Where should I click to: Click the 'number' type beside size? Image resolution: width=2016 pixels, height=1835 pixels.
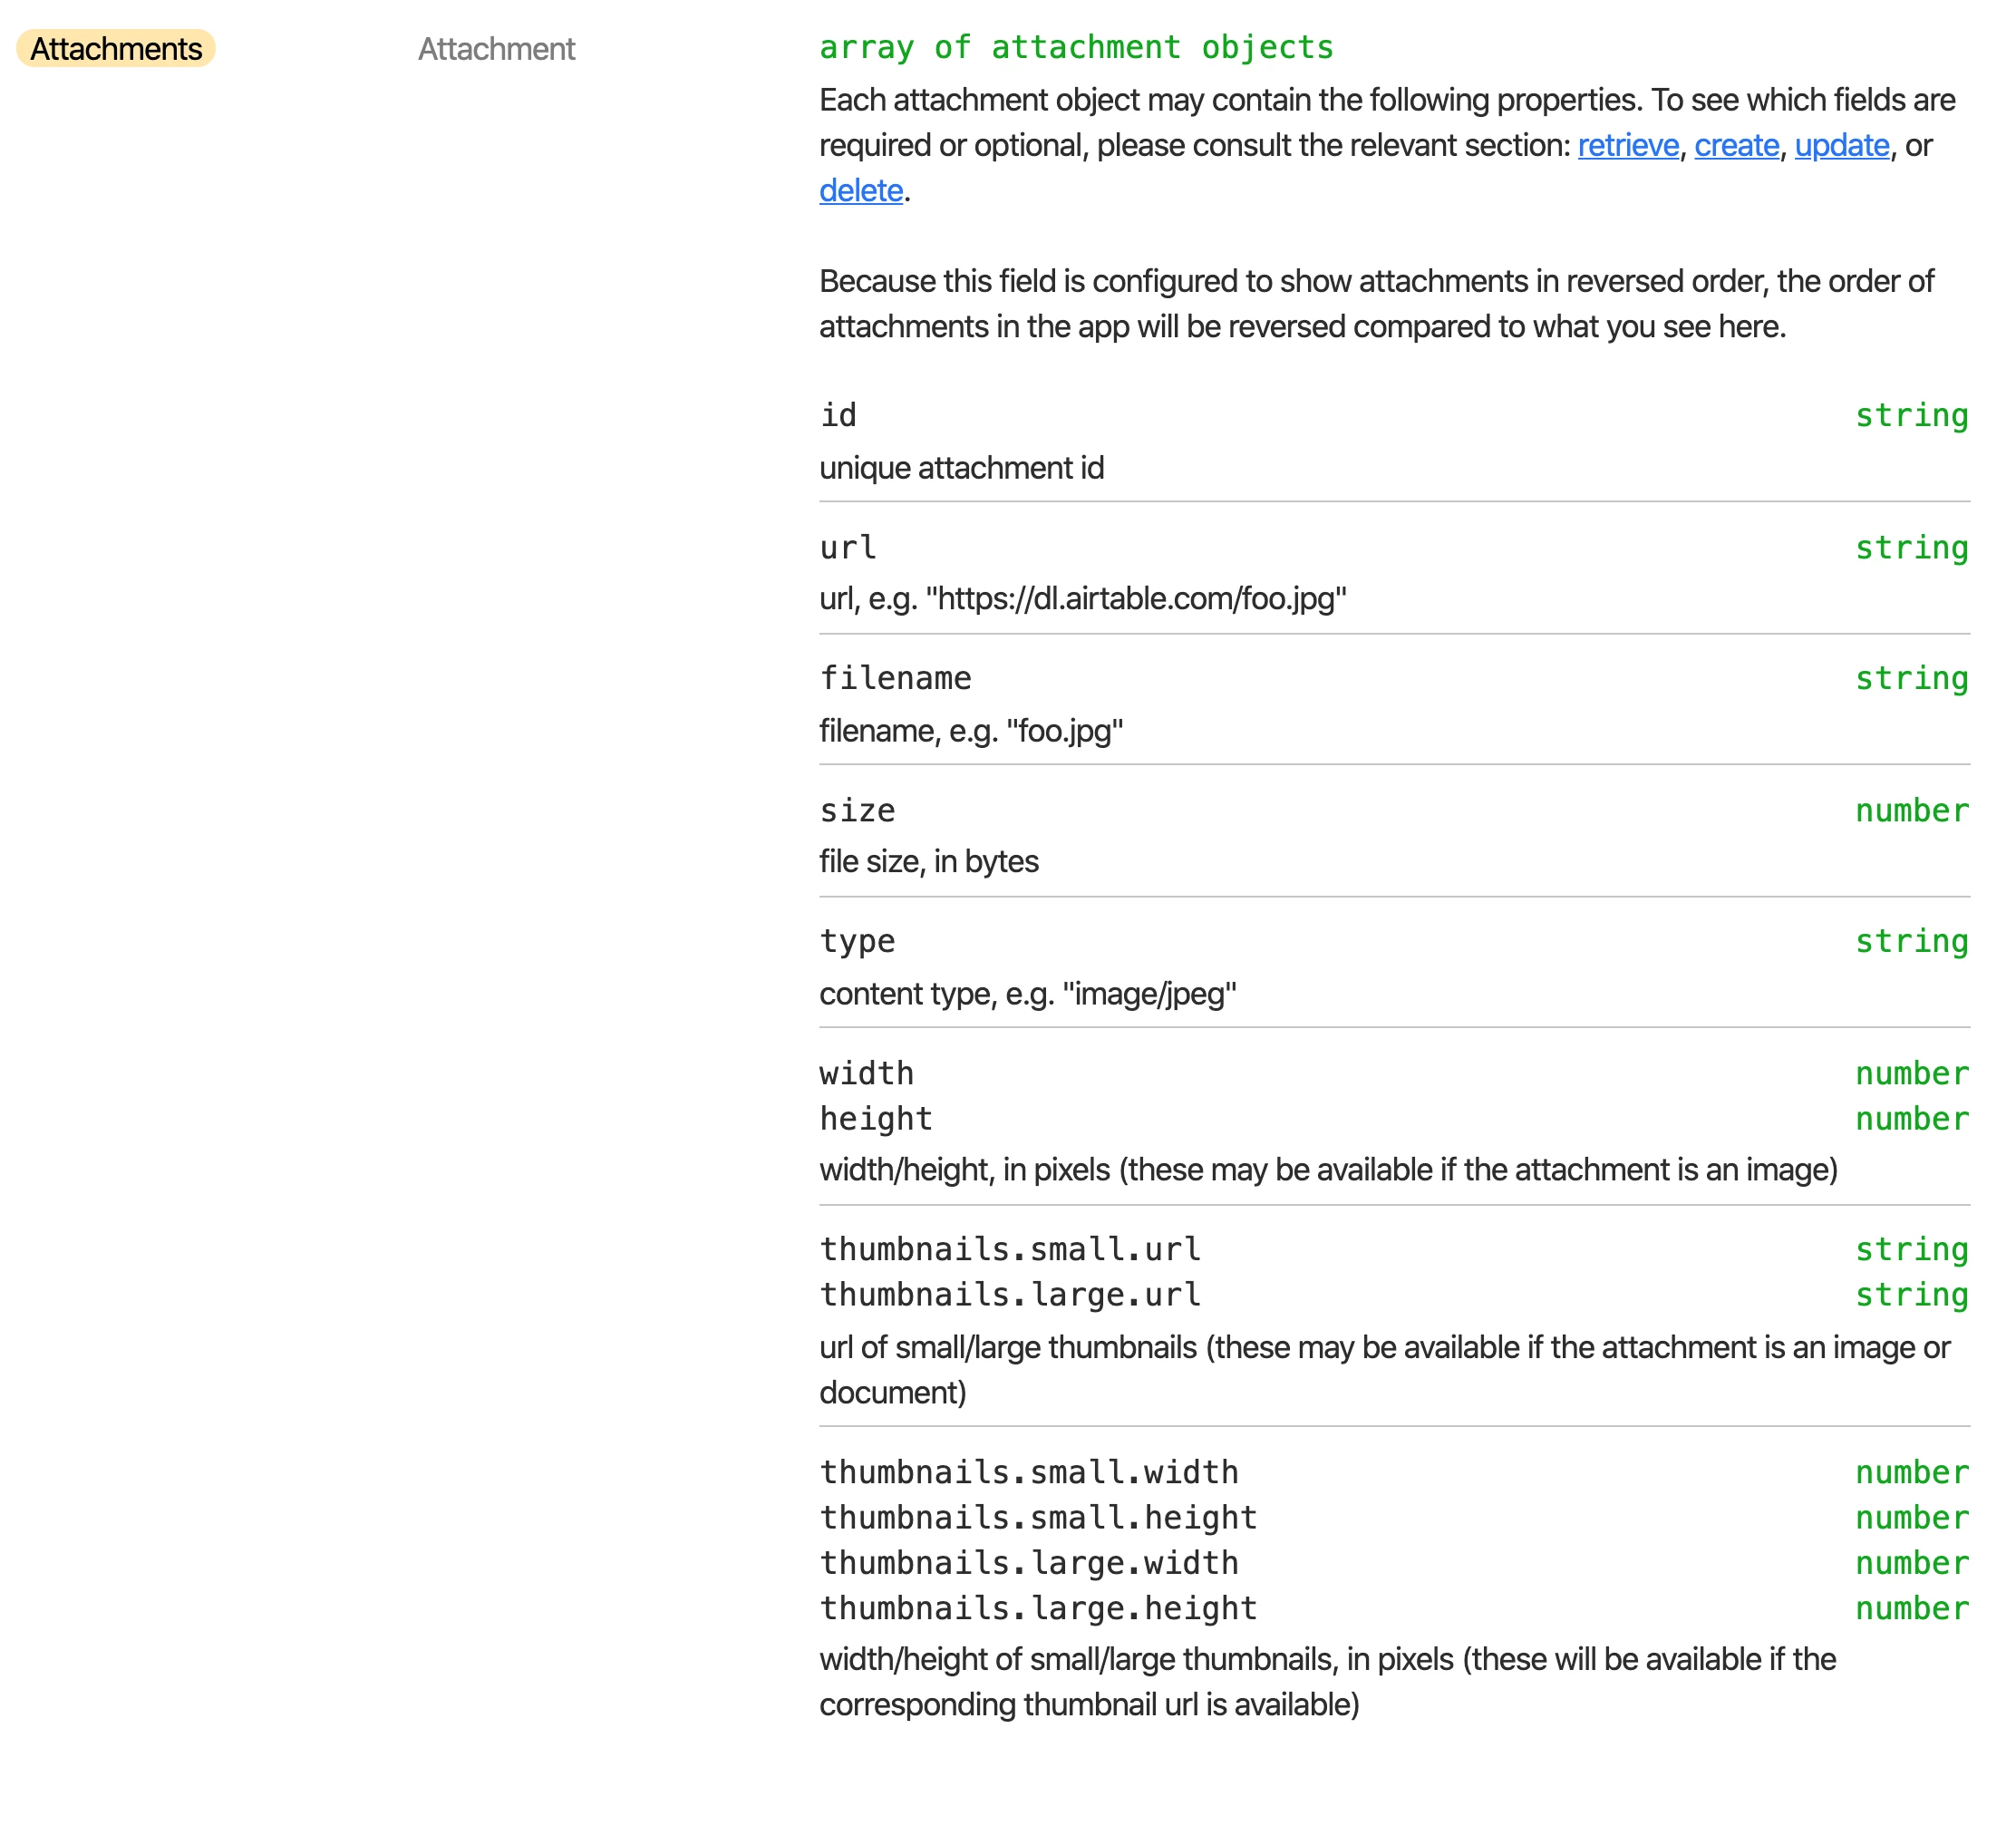point(1912,810)
